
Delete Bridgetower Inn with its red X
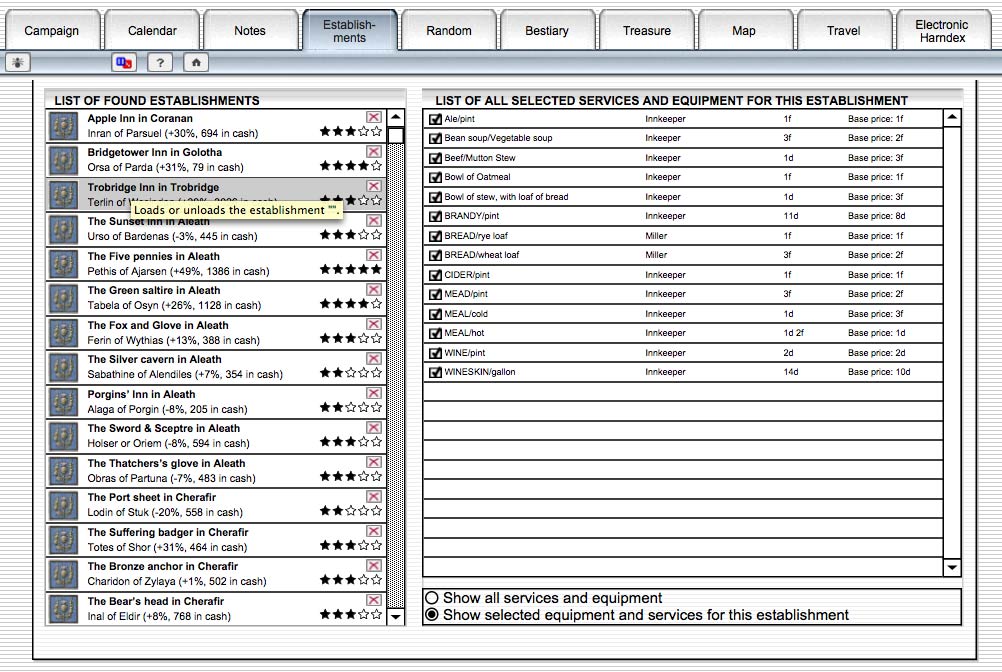pyautogui.click(x=374, y=151)
